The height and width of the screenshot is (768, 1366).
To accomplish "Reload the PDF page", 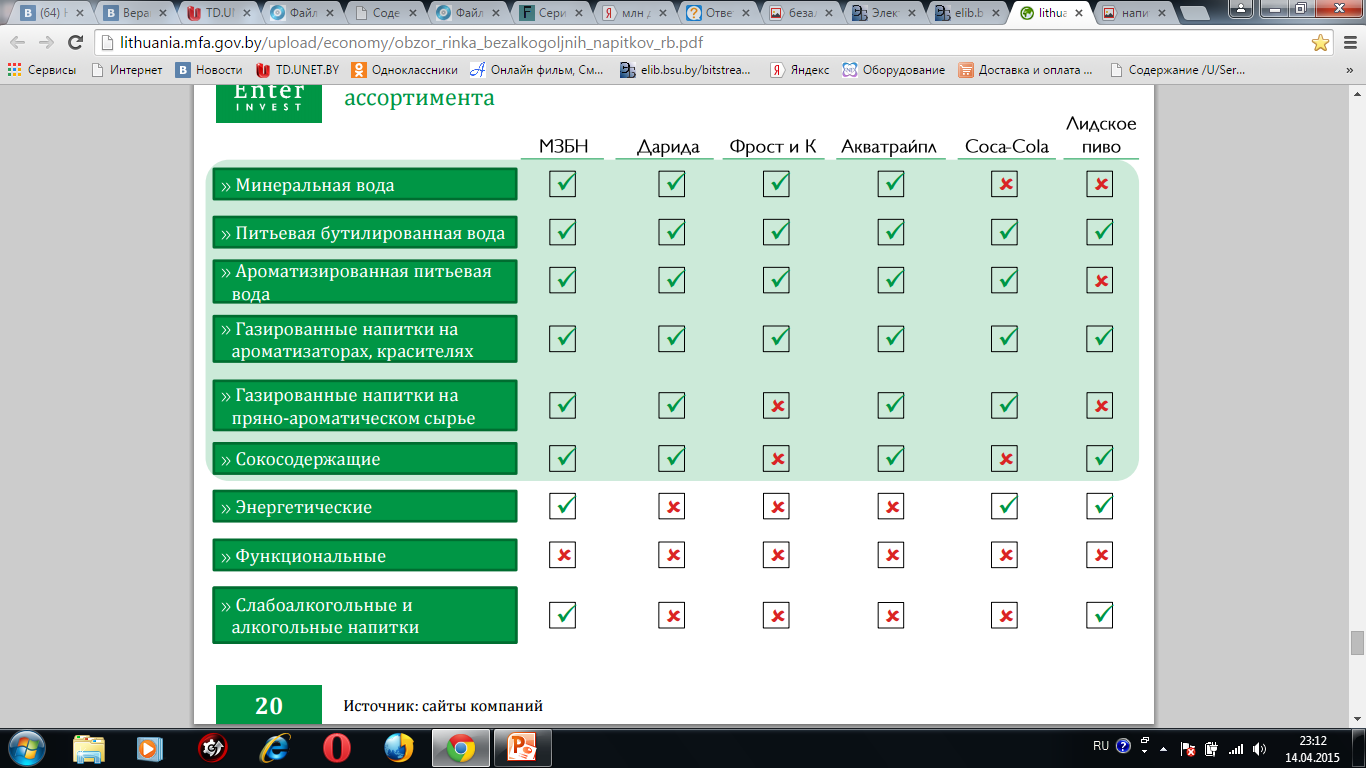I will tap(75, 43).
